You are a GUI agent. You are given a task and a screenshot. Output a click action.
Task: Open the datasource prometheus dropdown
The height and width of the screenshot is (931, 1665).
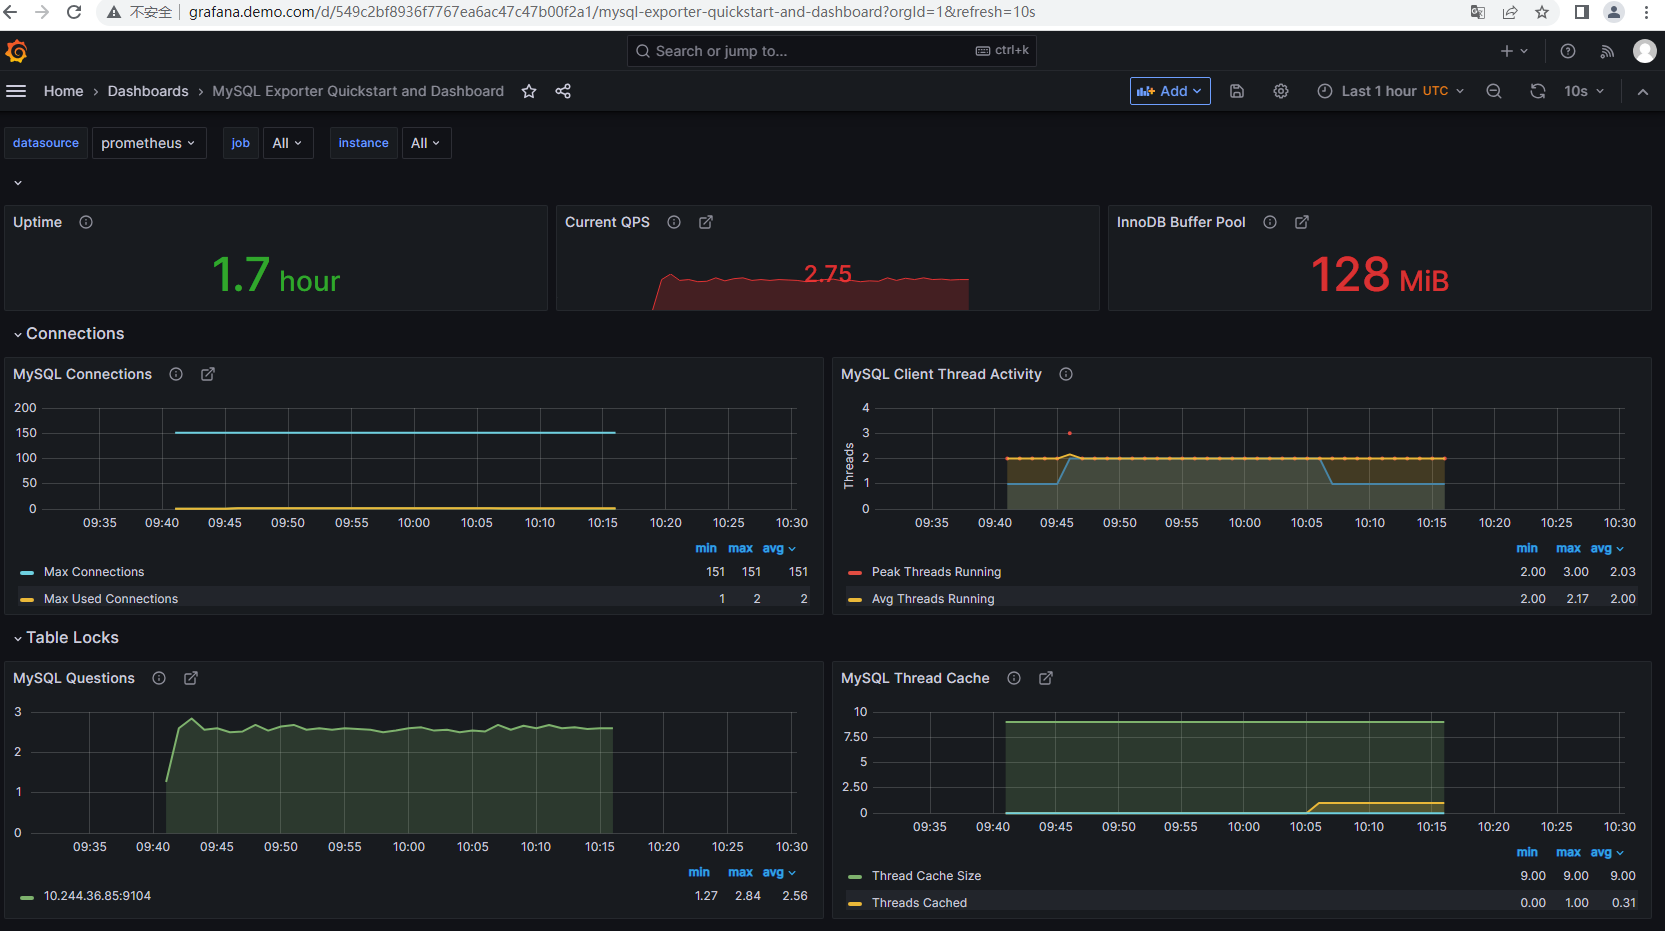[x=149, y=143]
